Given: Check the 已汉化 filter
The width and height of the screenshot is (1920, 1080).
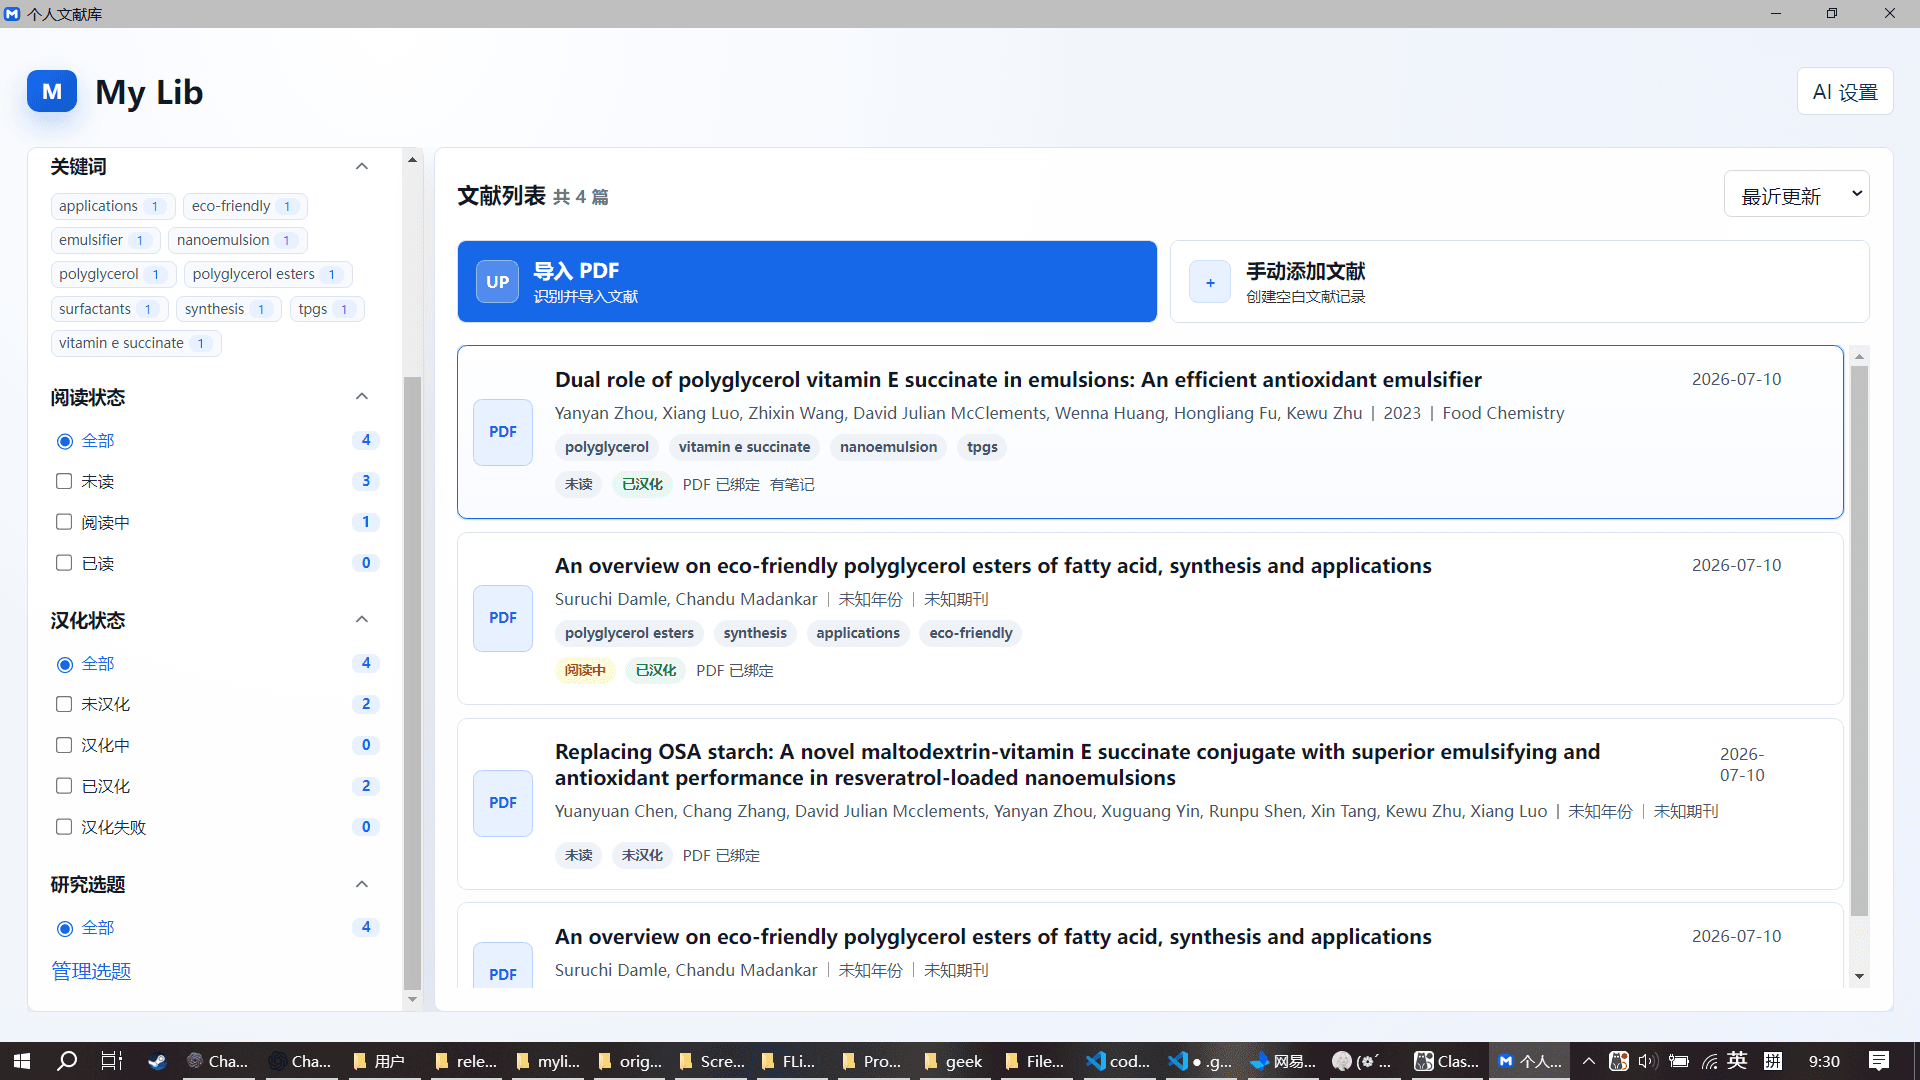Looking at the screenshot, I should pyautogui.click(x=64, y=786).
